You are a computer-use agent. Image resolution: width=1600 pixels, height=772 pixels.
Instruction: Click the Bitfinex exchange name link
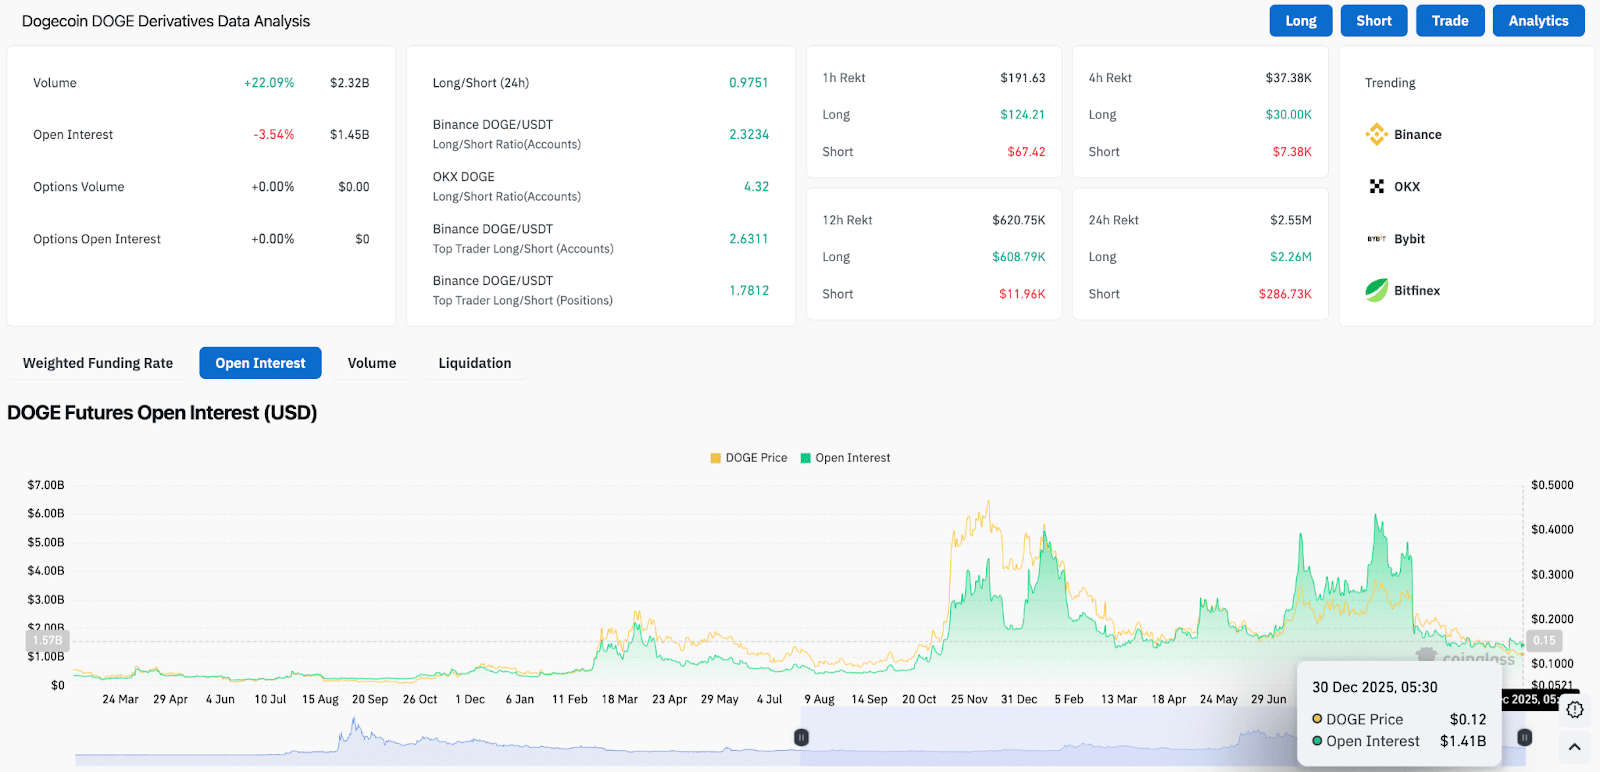(1417, 291)
